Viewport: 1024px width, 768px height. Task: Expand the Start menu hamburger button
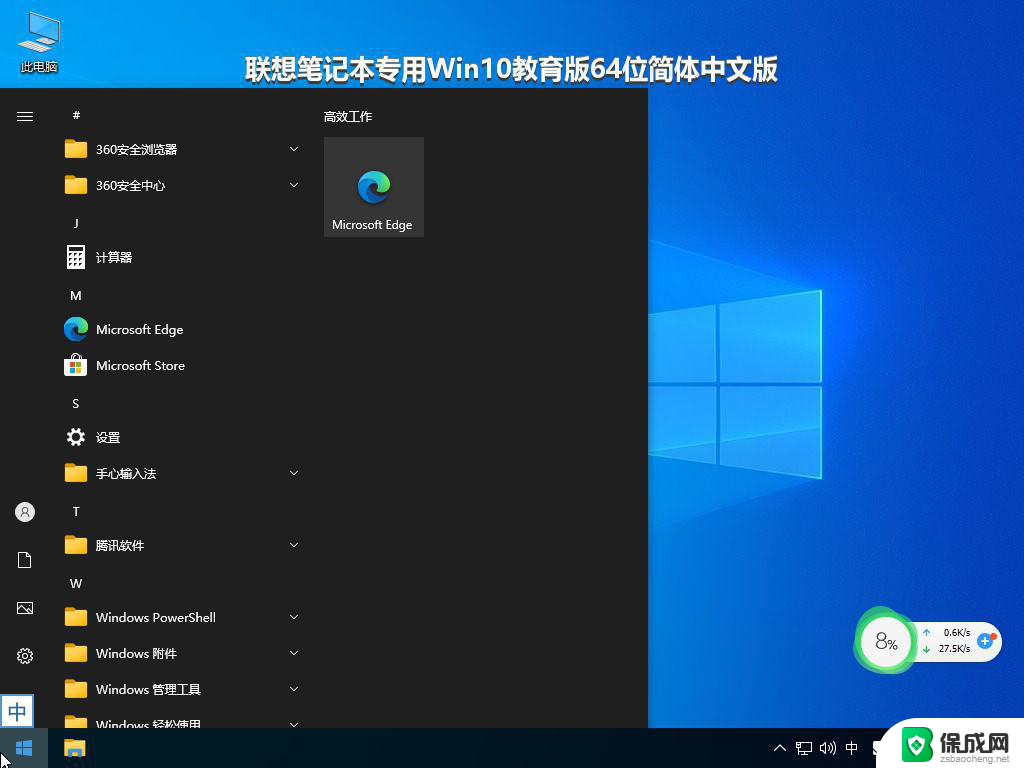click(x=25, y=116)
